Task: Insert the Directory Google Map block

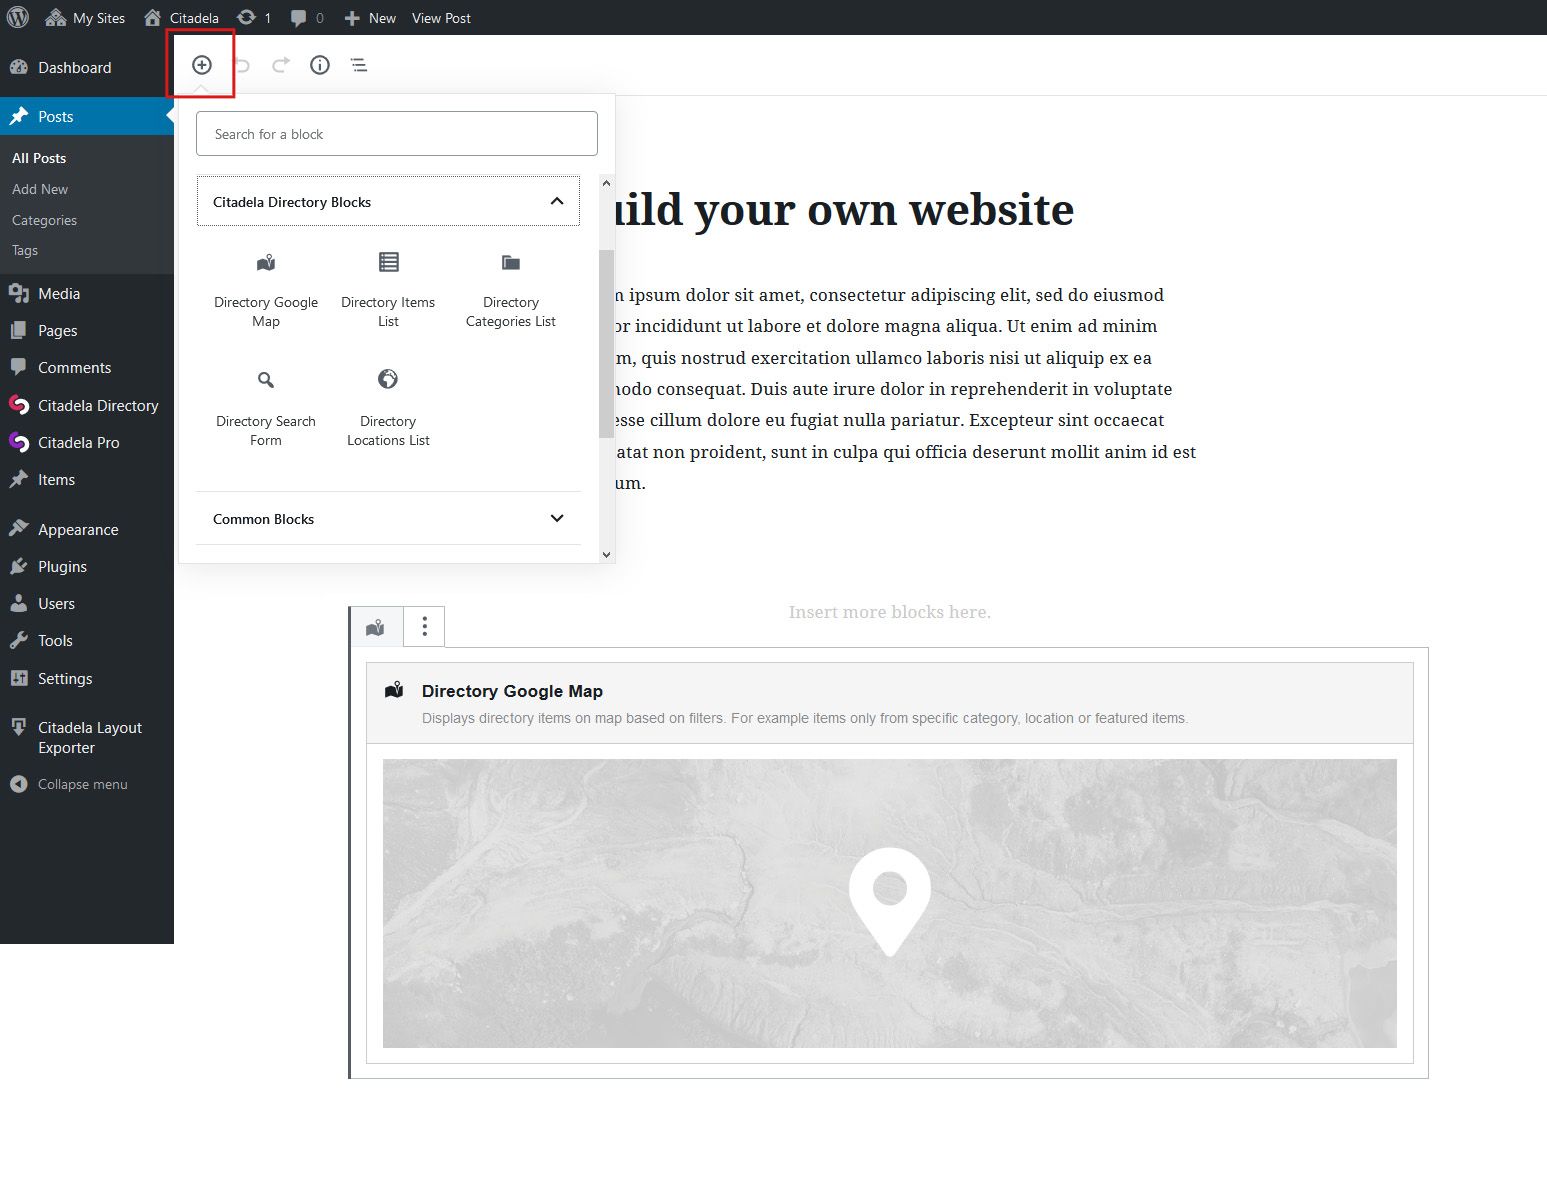Action: (x=266, y=290)
